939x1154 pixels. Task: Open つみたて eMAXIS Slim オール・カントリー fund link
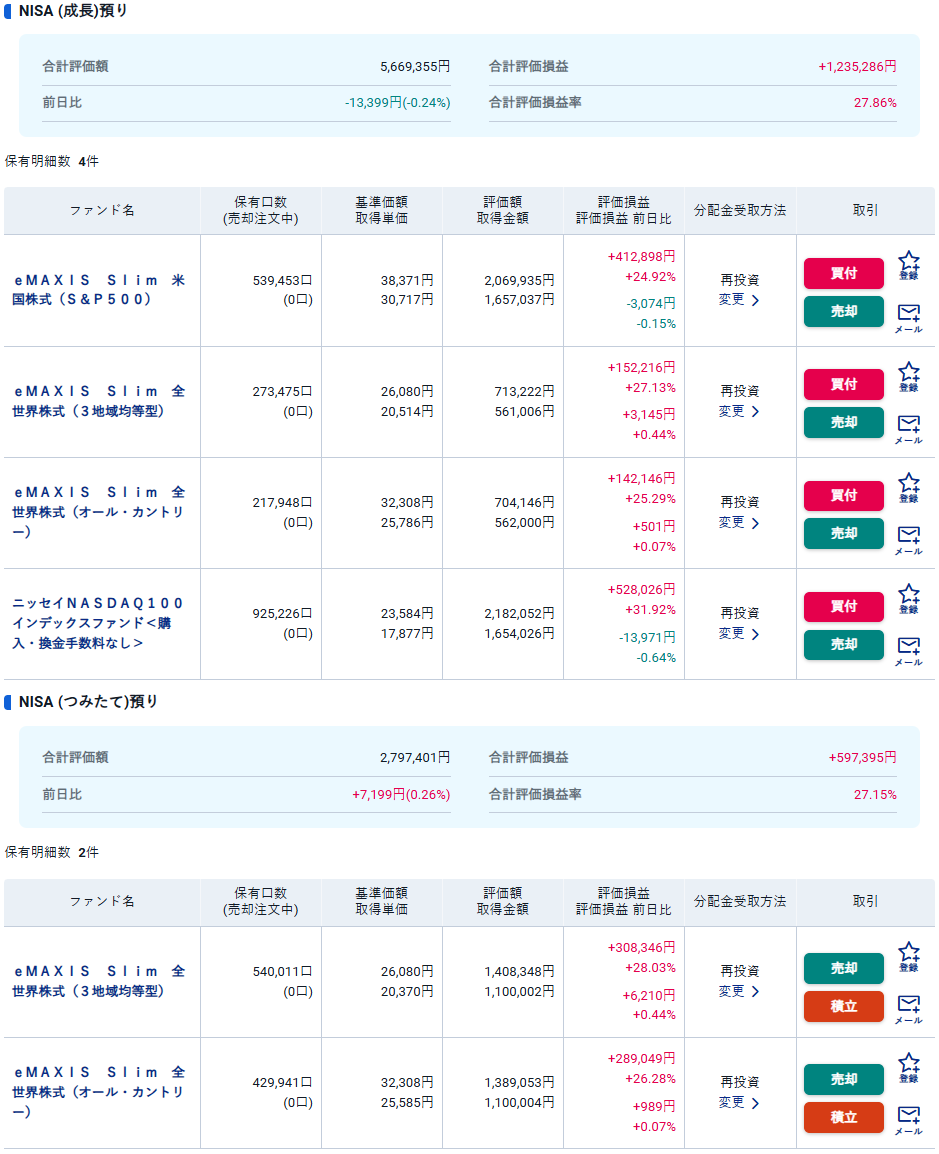click(100, 1091)
